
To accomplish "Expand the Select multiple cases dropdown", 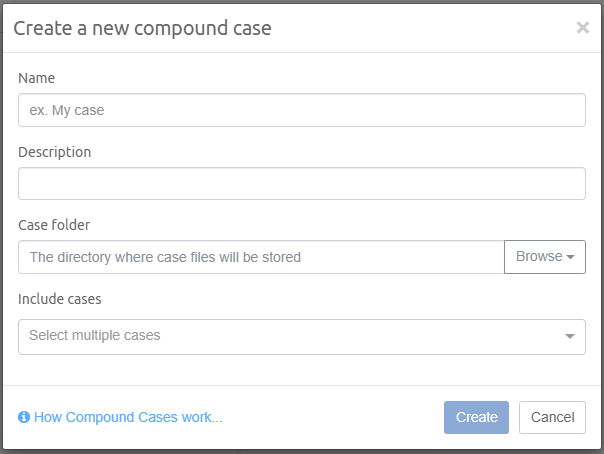I will [x=301, y=336].
